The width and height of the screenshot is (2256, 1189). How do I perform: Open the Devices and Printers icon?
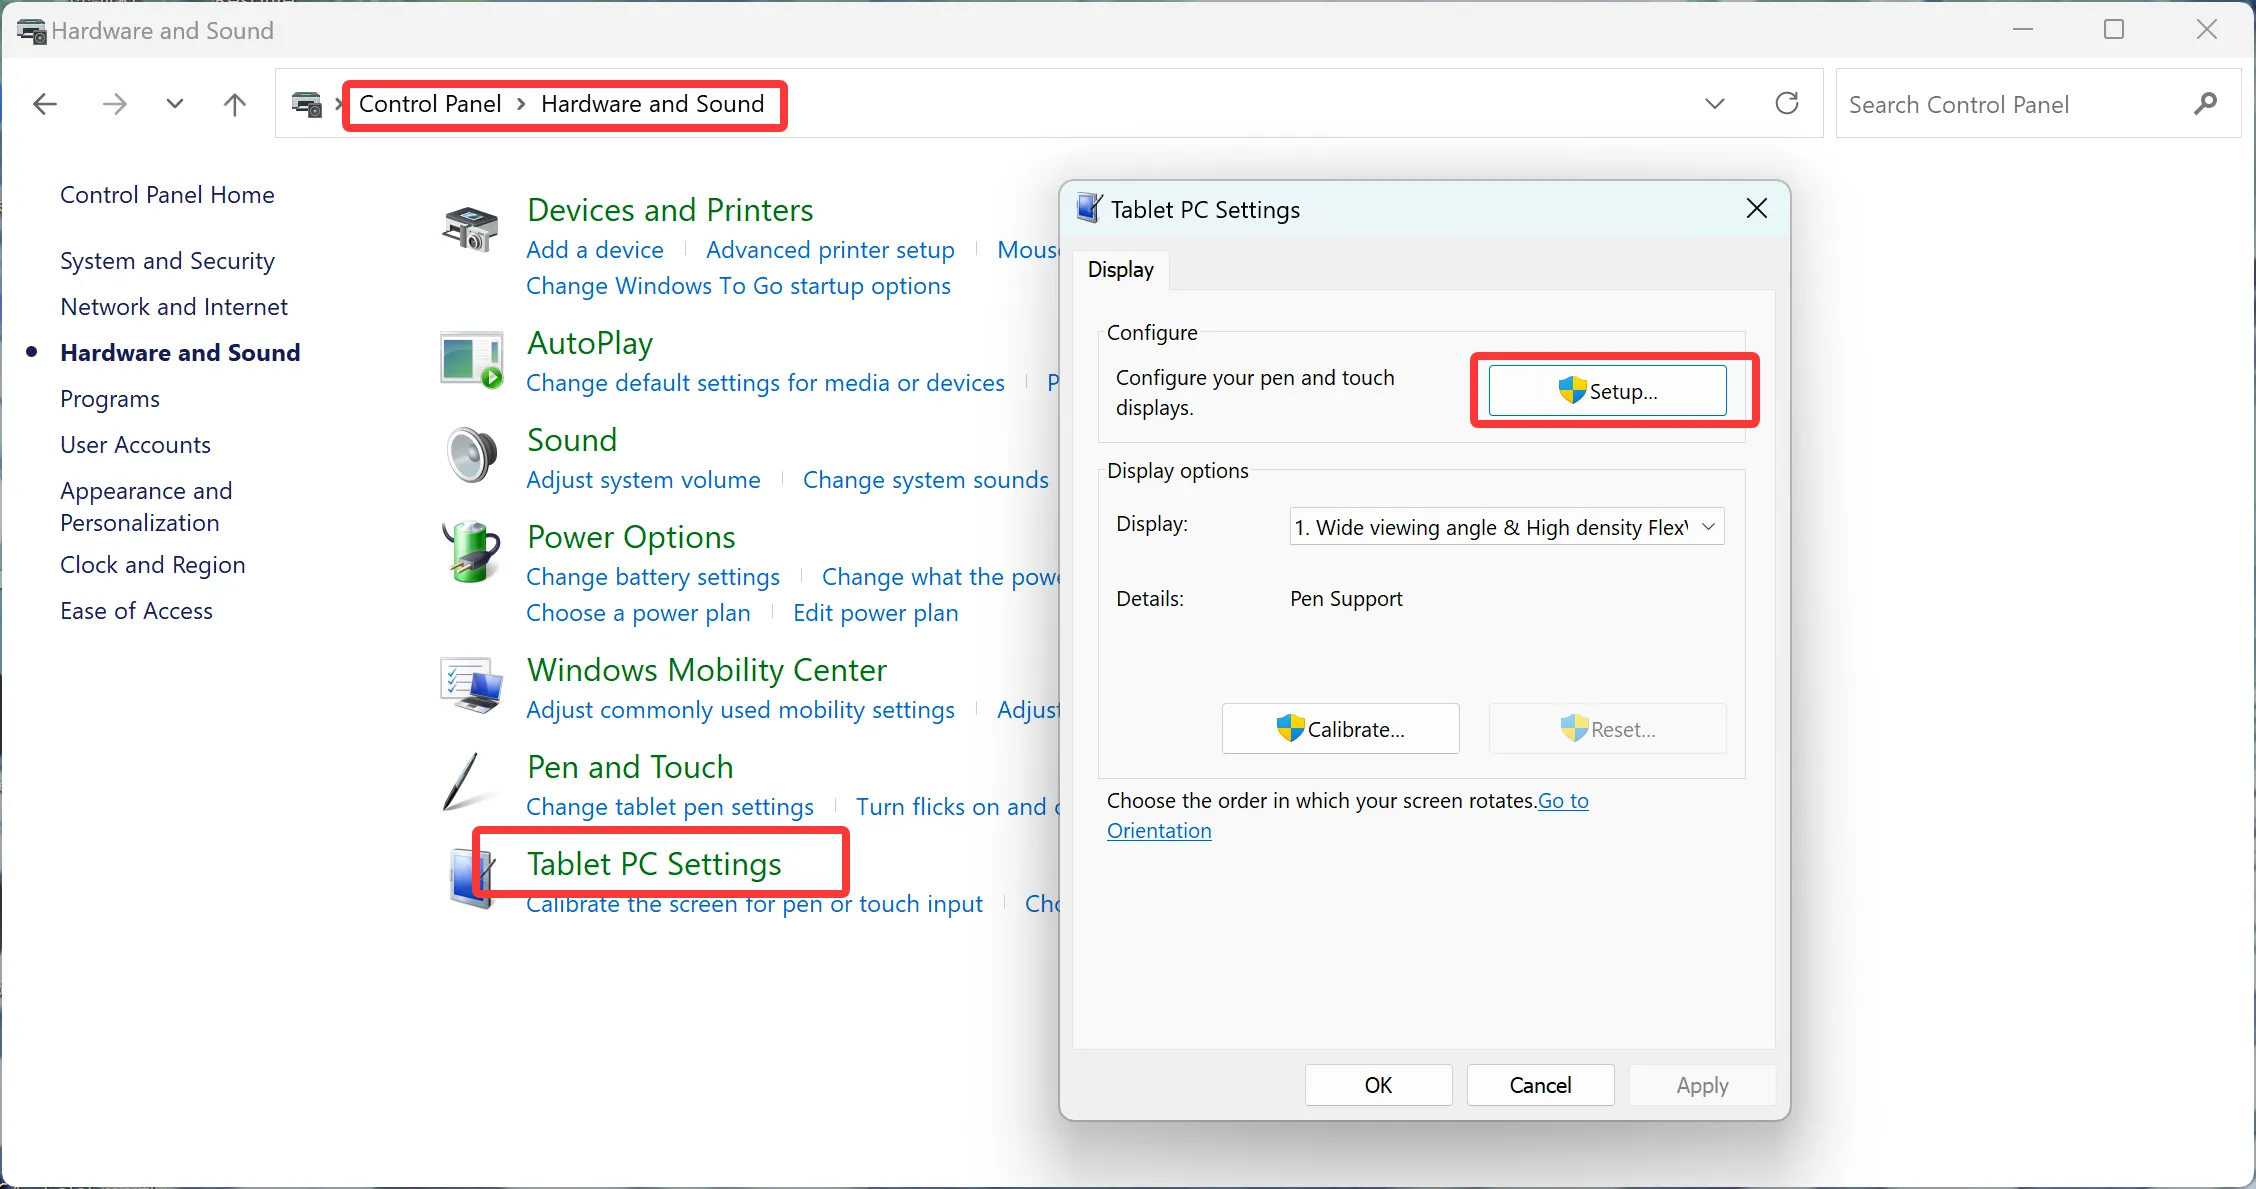[470, 228]
